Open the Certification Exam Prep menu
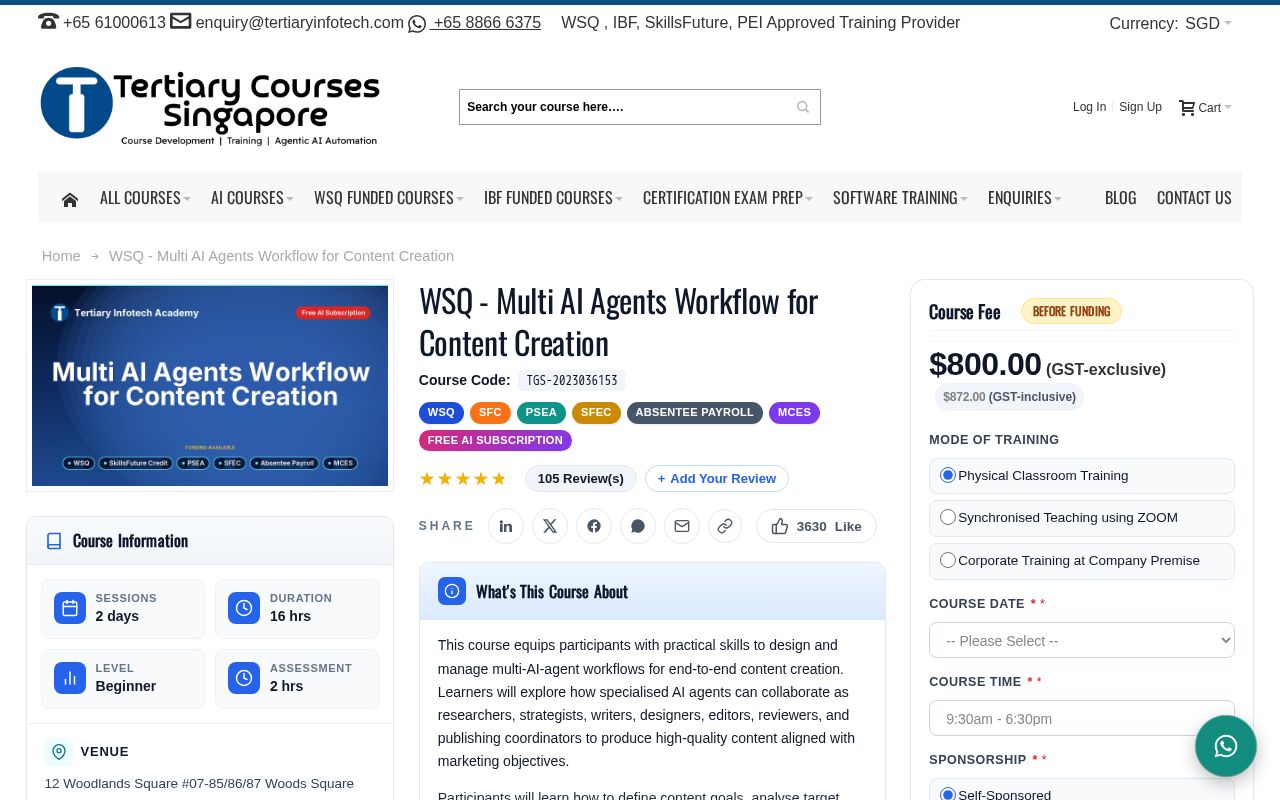 coord(728,198)
